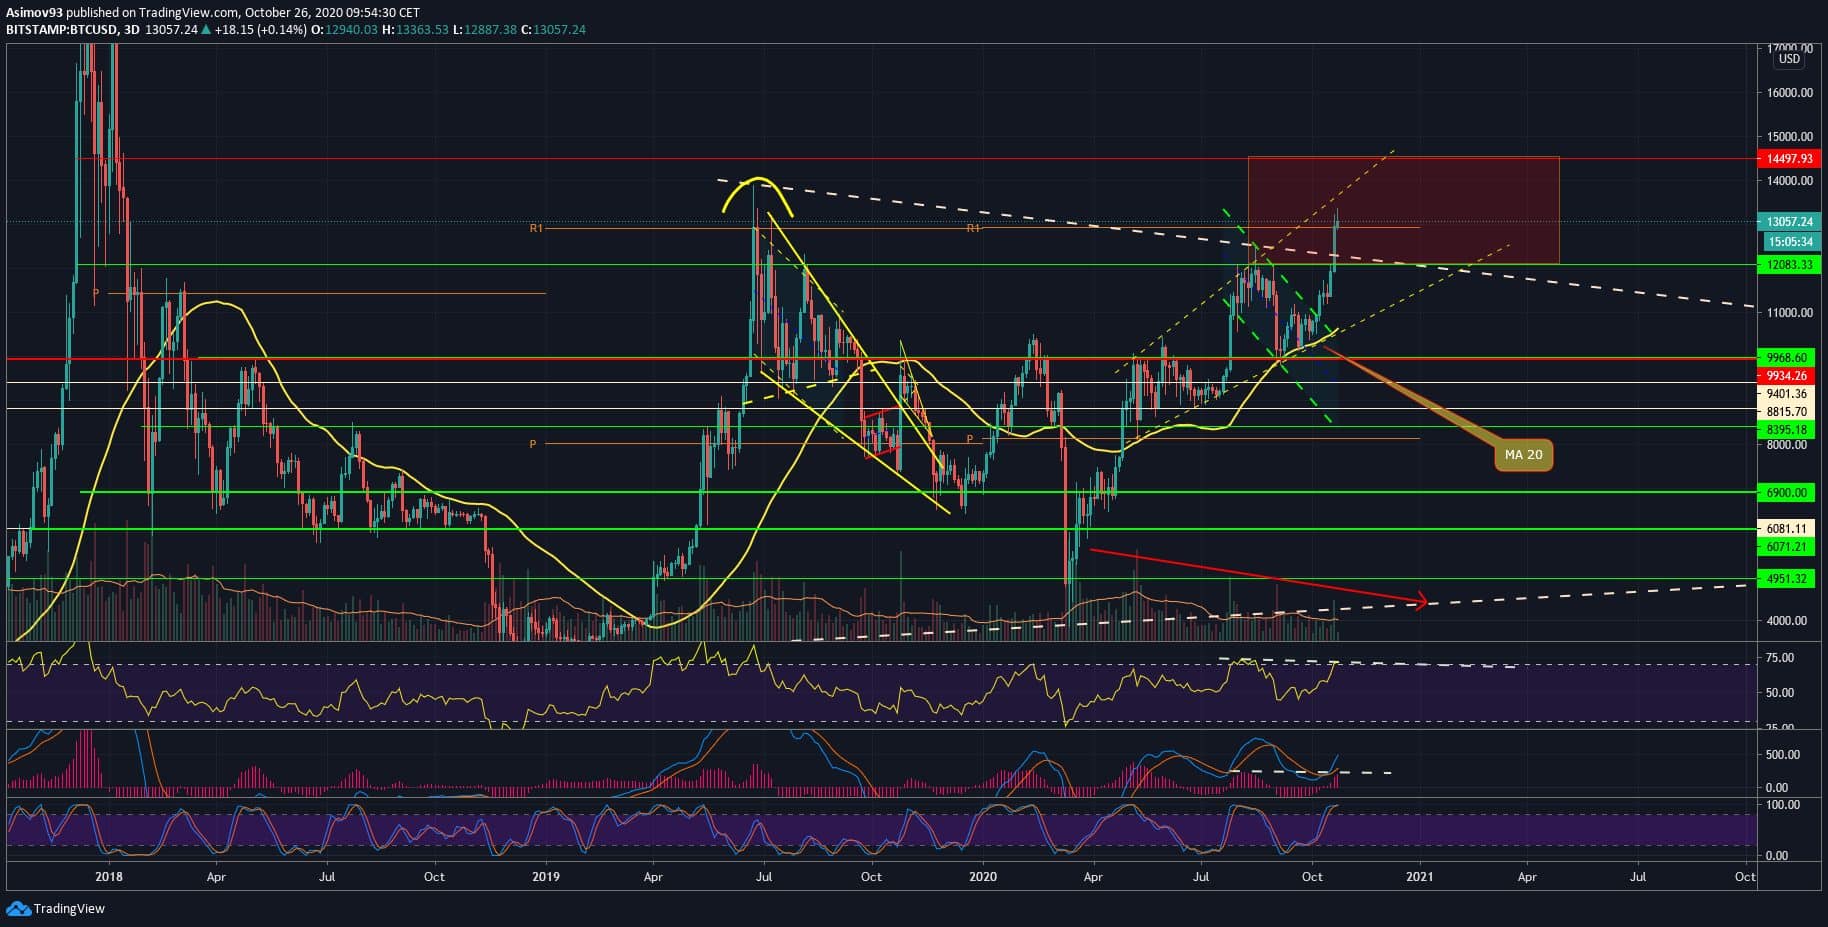The height and width of the screenshot is (927, 1828).
Task: Click the MA 20 callout label
Action: [x=1523, y=455]
